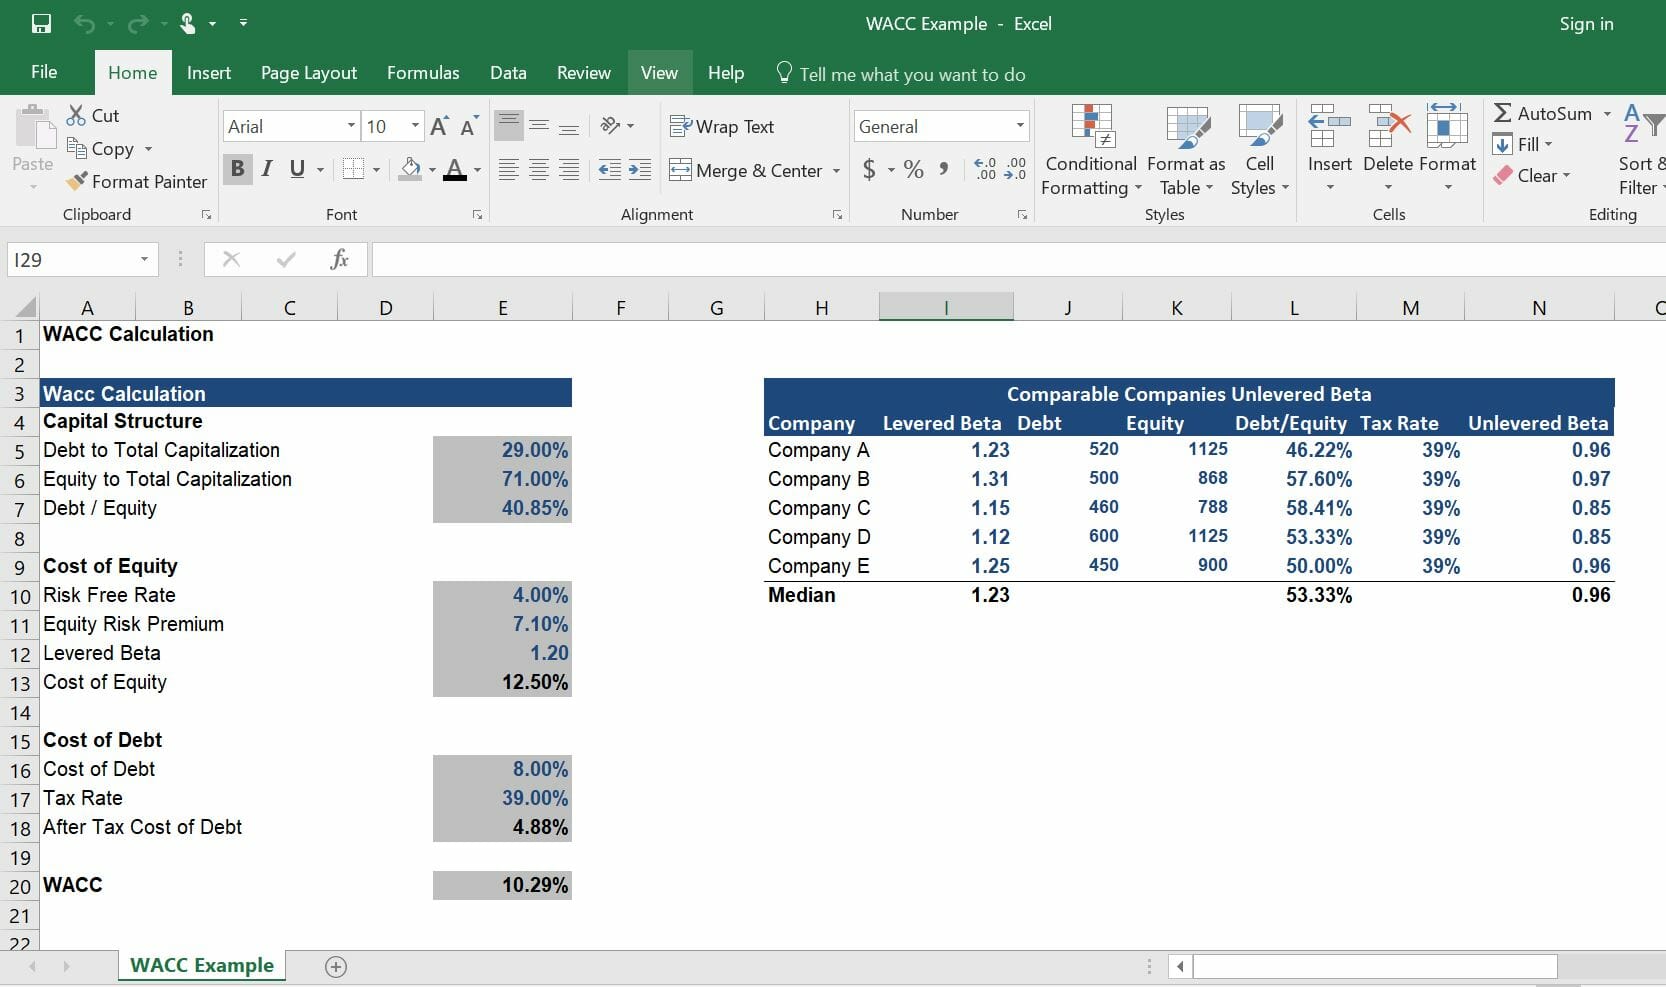Click the Format Painter brush icon
The width and height of the screenshot is (1666, 987).
(x=76, y=181)
